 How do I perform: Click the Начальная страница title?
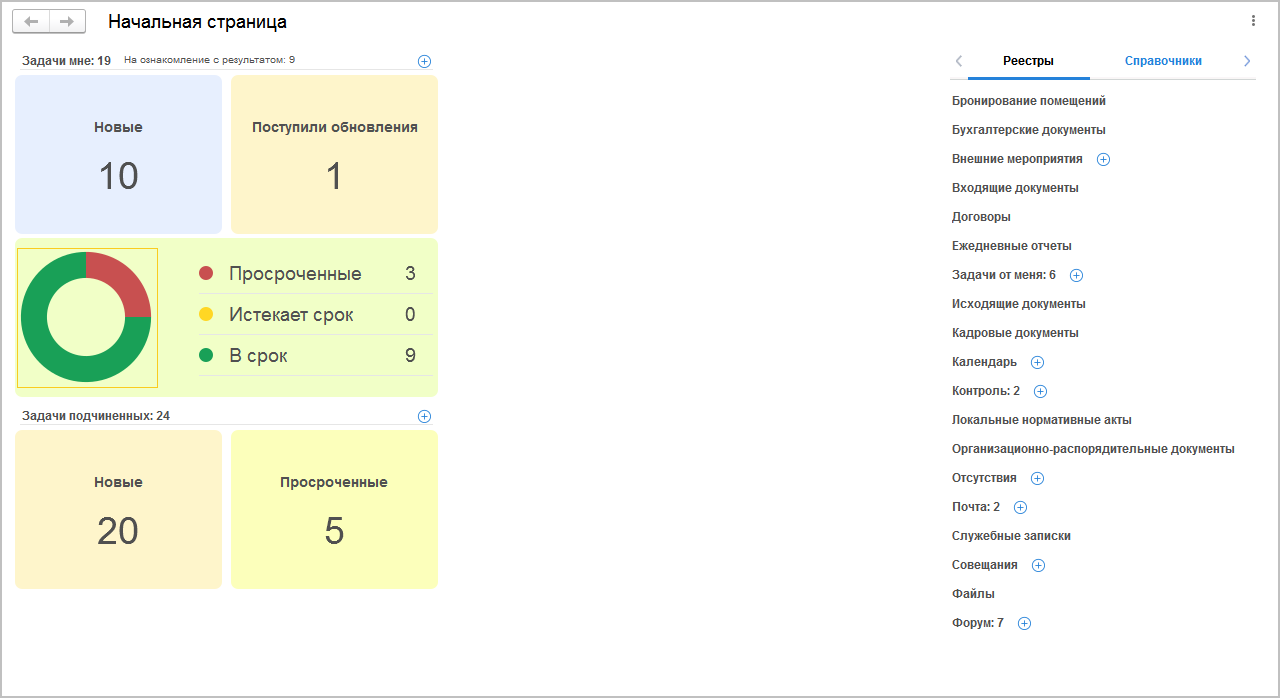[x=197, y=22]
